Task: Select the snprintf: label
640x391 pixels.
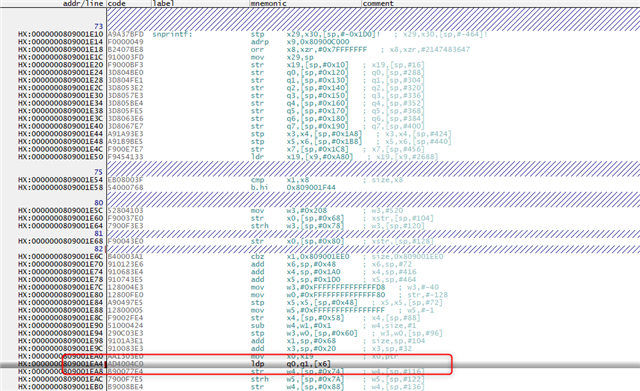Action: [172, 34]
